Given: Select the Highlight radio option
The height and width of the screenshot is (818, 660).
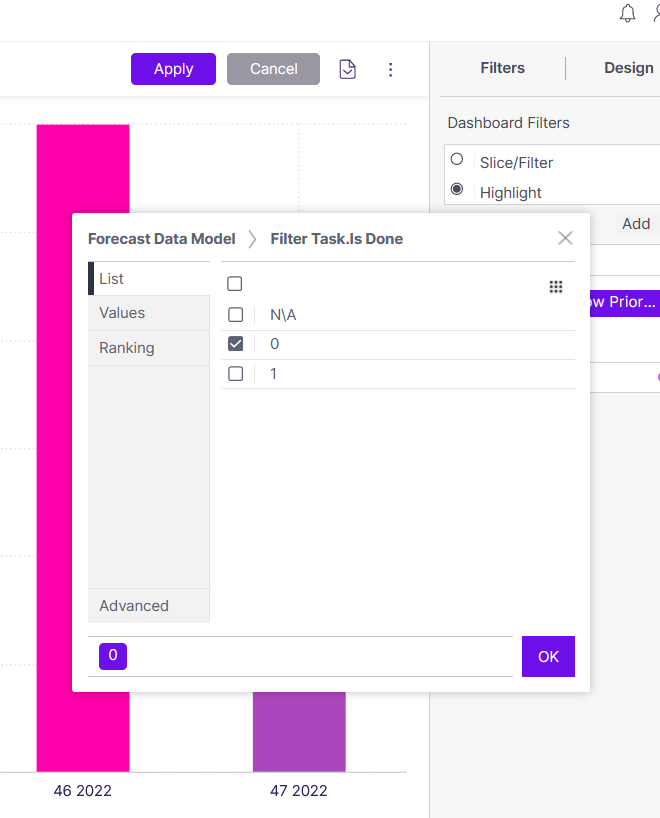Looking at the screenshot, I should [x=457, y=189].
